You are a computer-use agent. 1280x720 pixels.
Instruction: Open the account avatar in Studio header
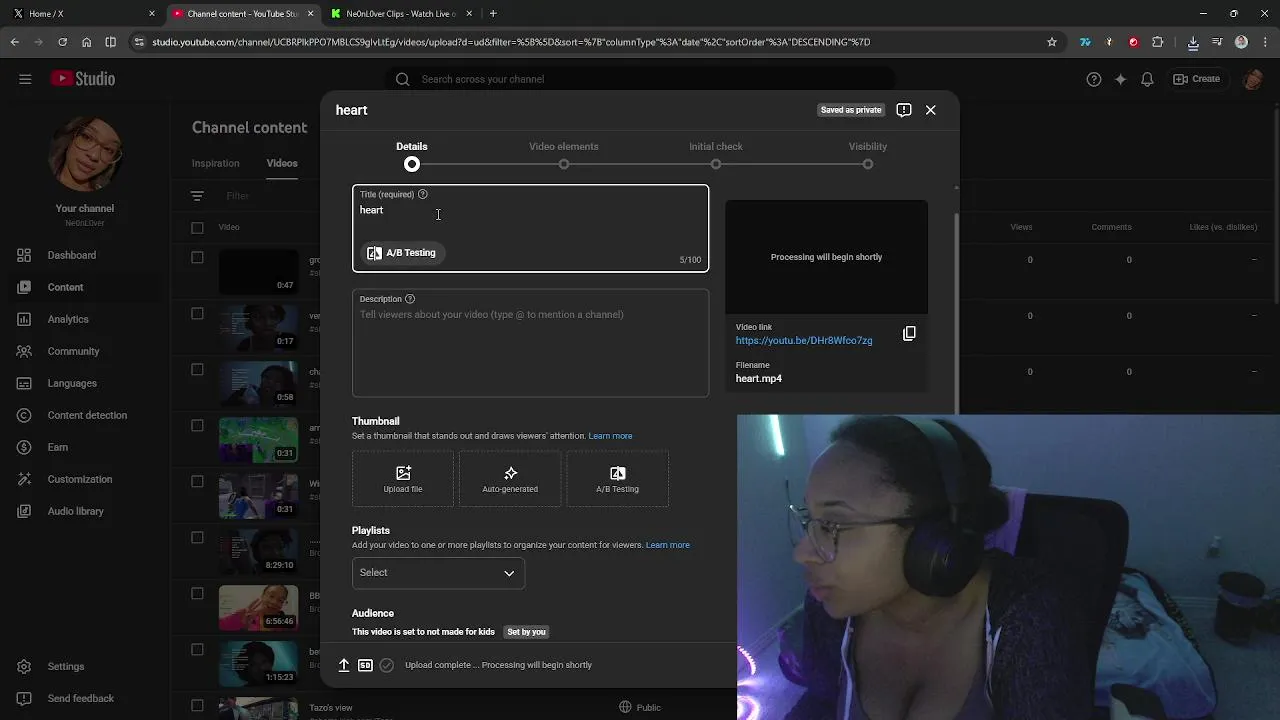(x=1252, y=79)
